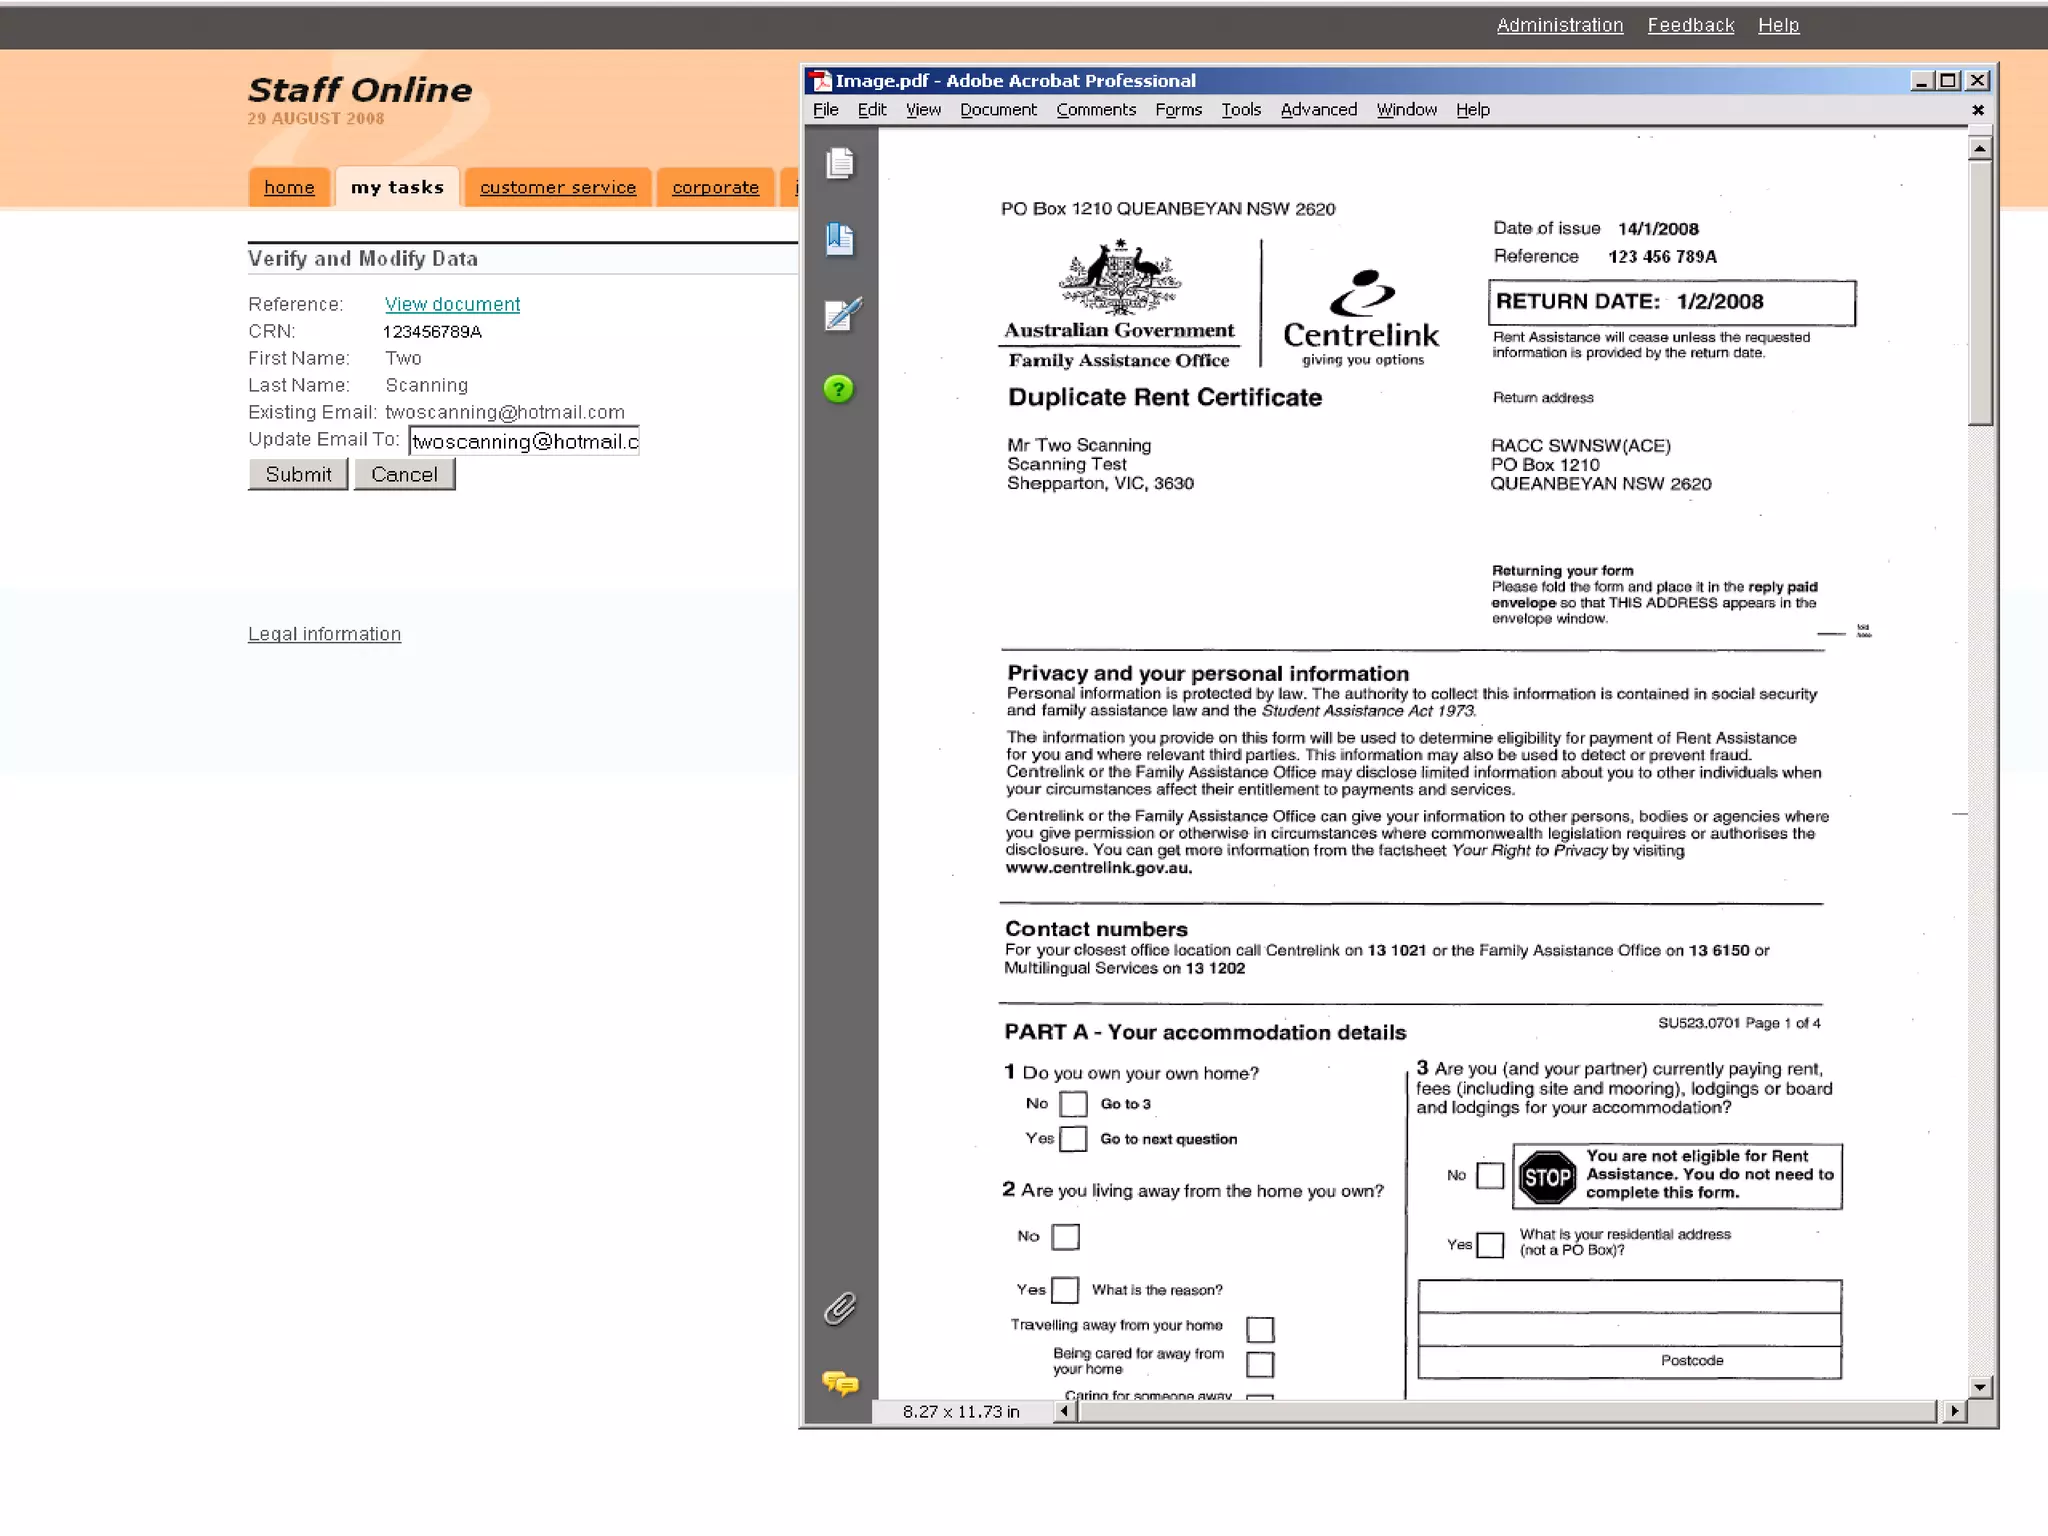Open the Comments menu in Acrobat
Screen dimensions: 2048x1536
[1096, 110]
